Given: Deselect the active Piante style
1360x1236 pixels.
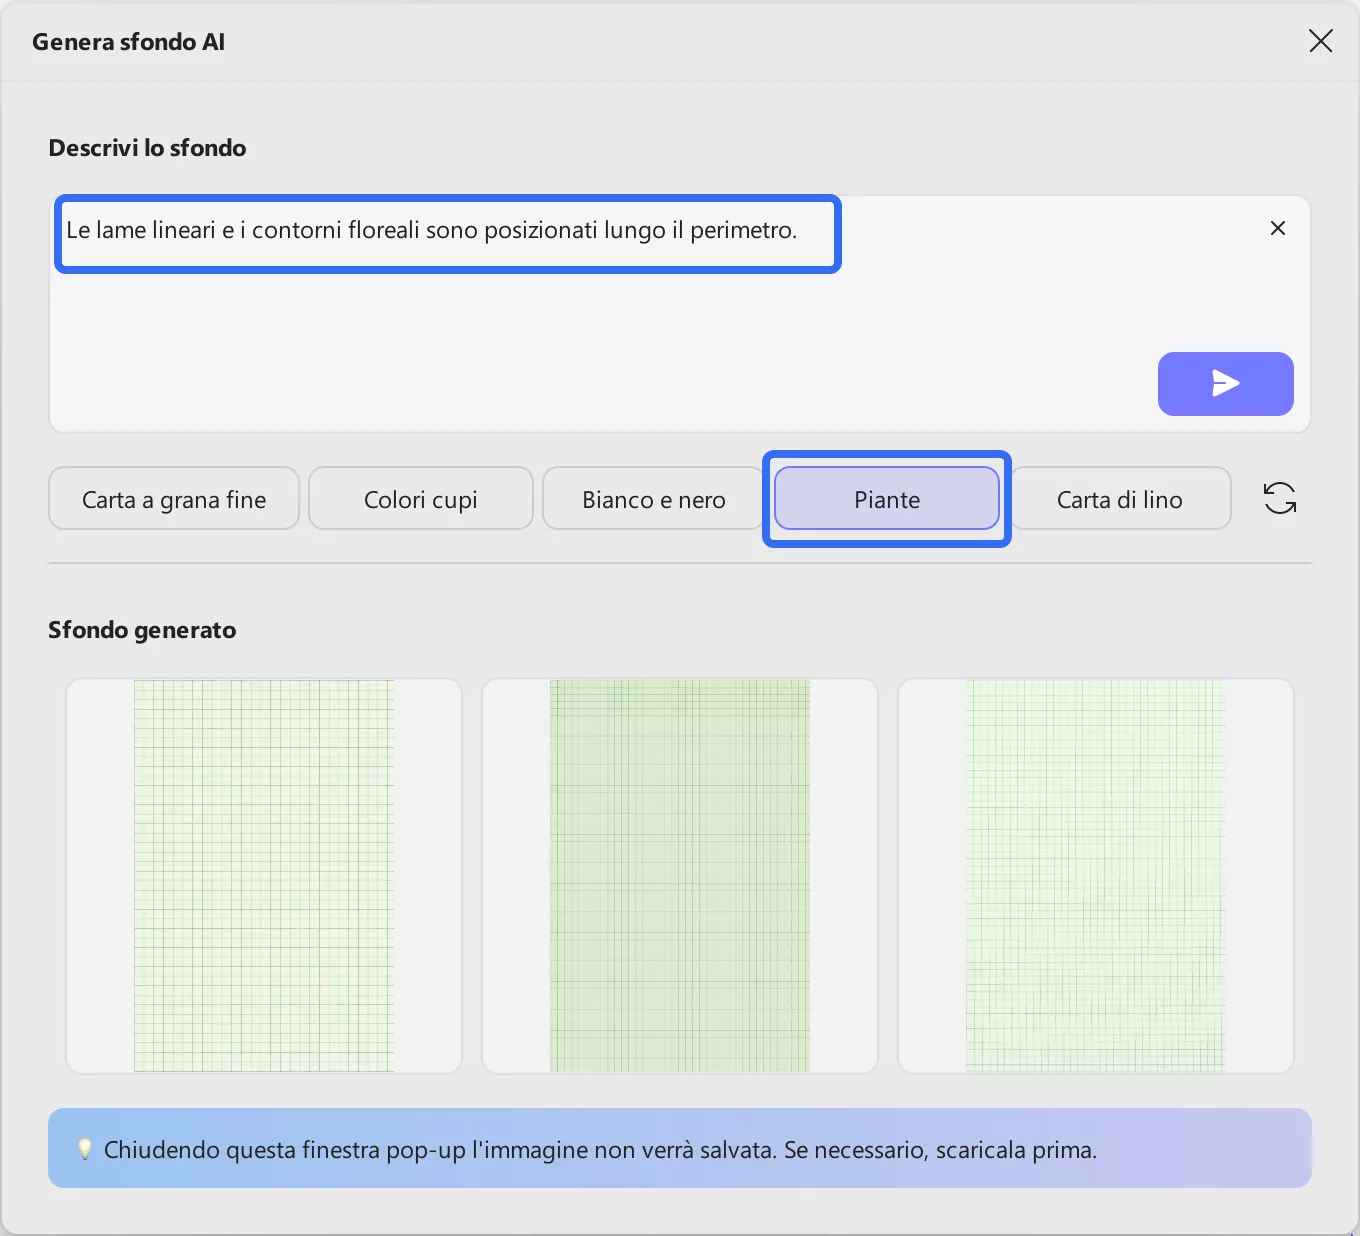Looking at the screenshot, I should (x=886, y=499).
